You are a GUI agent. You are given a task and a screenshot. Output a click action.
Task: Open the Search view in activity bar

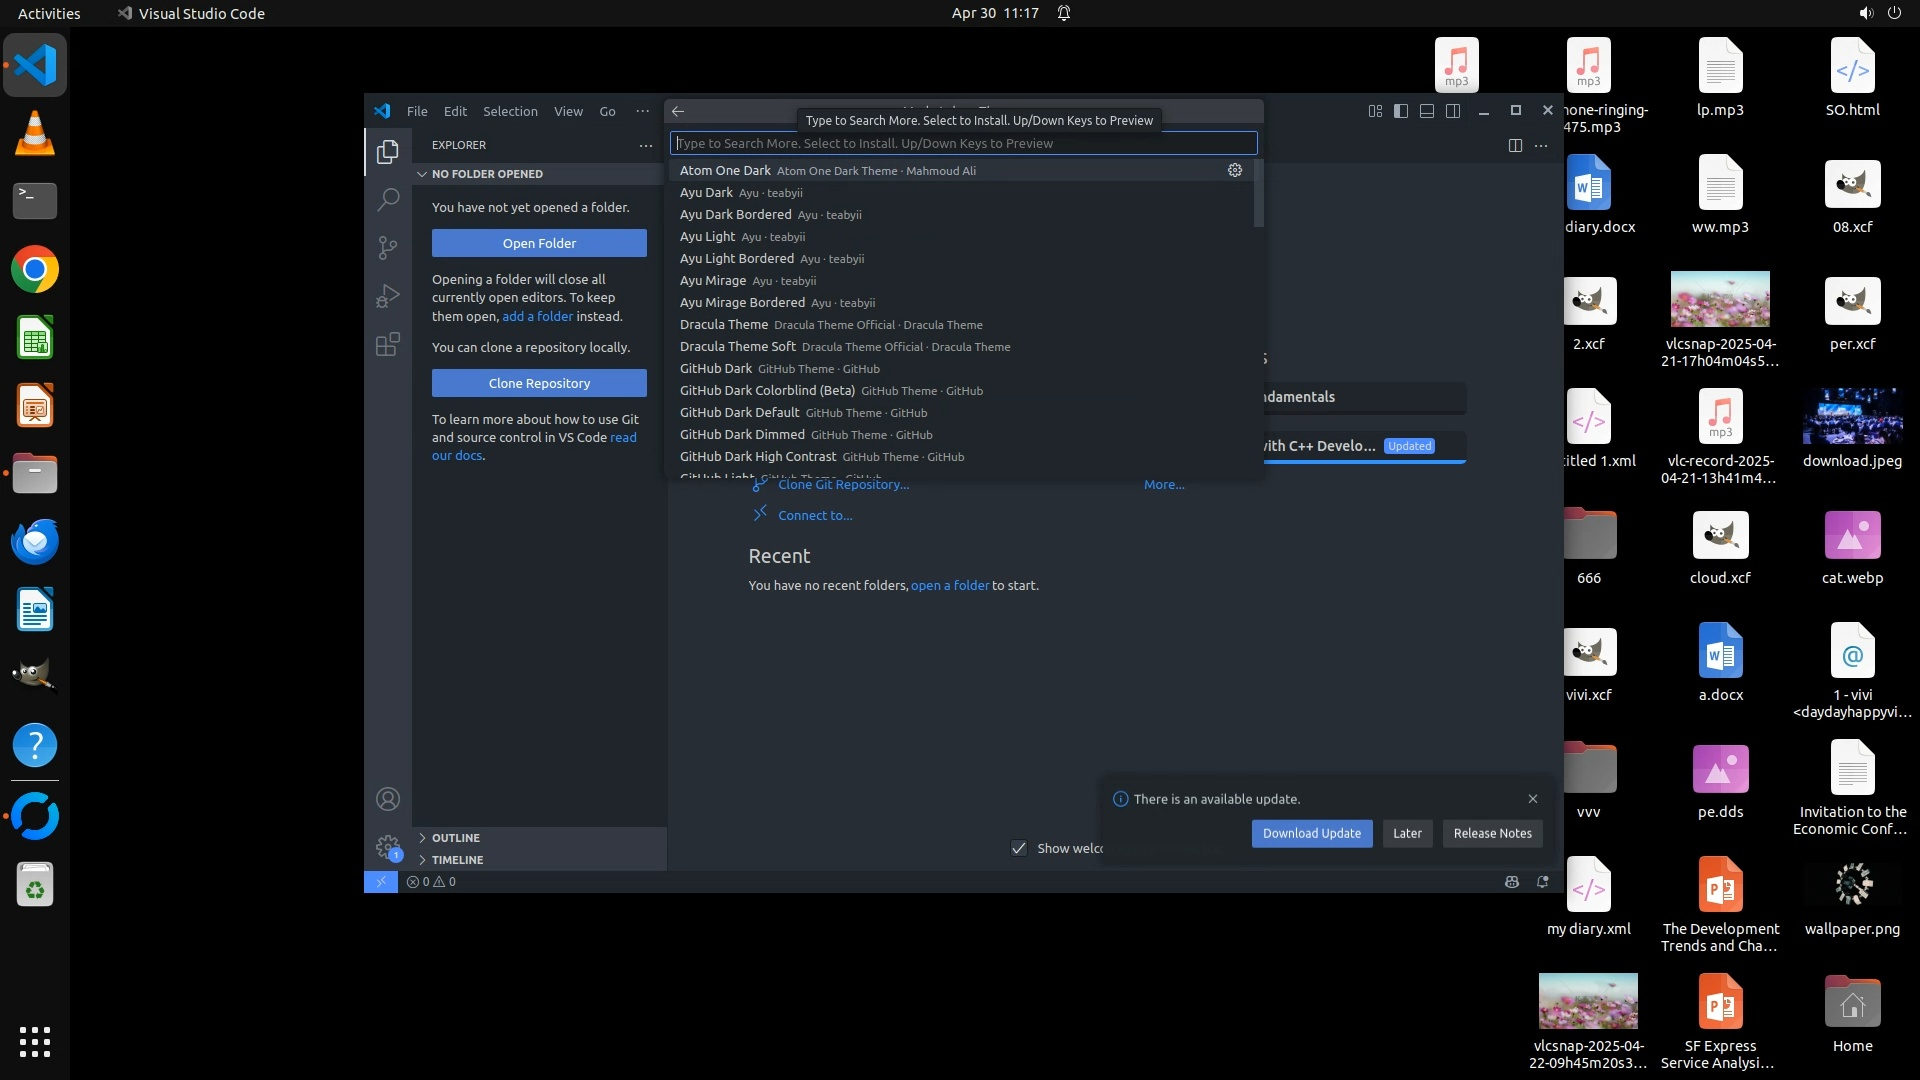(x=388, y=199)
